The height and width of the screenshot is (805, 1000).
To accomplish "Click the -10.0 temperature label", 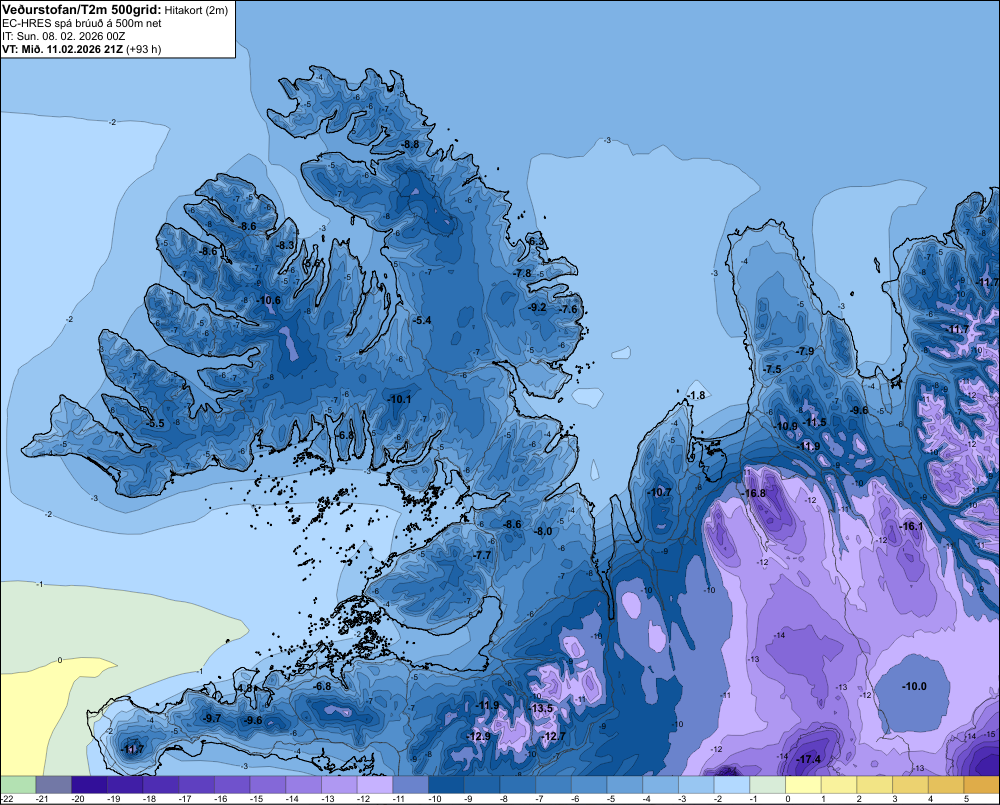I will click(914, 686).
